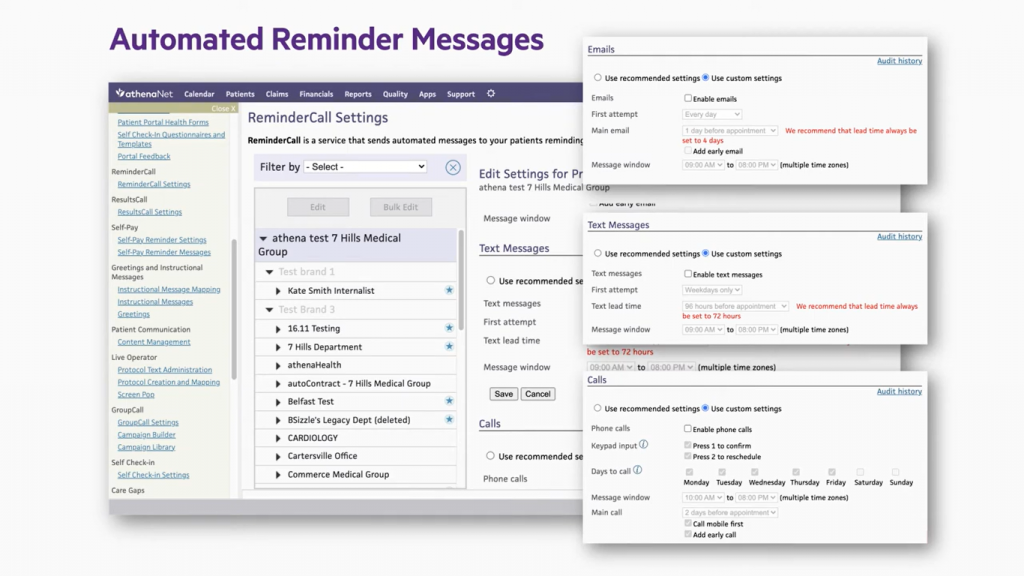Open the Filter by dropdown

click(365, 167)
